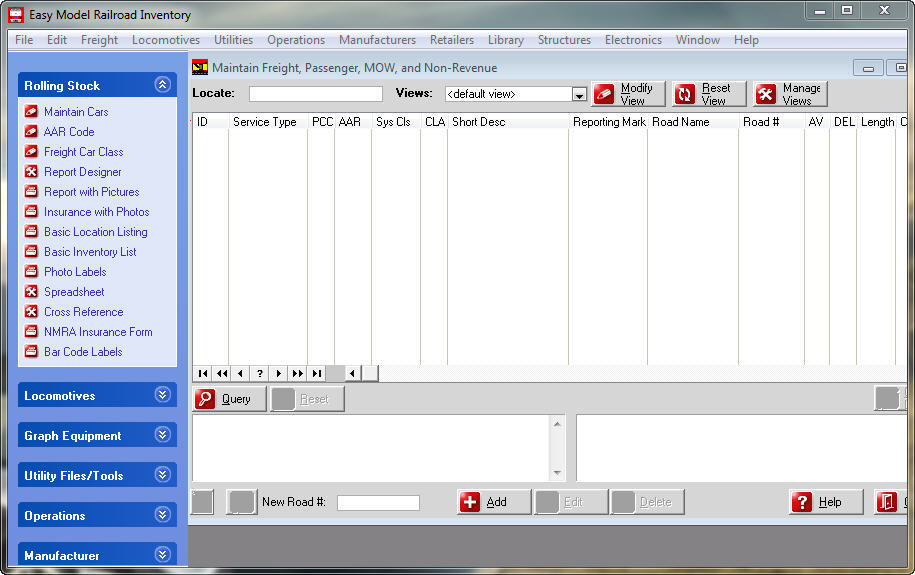Open the Locomotives menu
The height and width of the screenshot is (575, 915).
[x=166, y=40]
